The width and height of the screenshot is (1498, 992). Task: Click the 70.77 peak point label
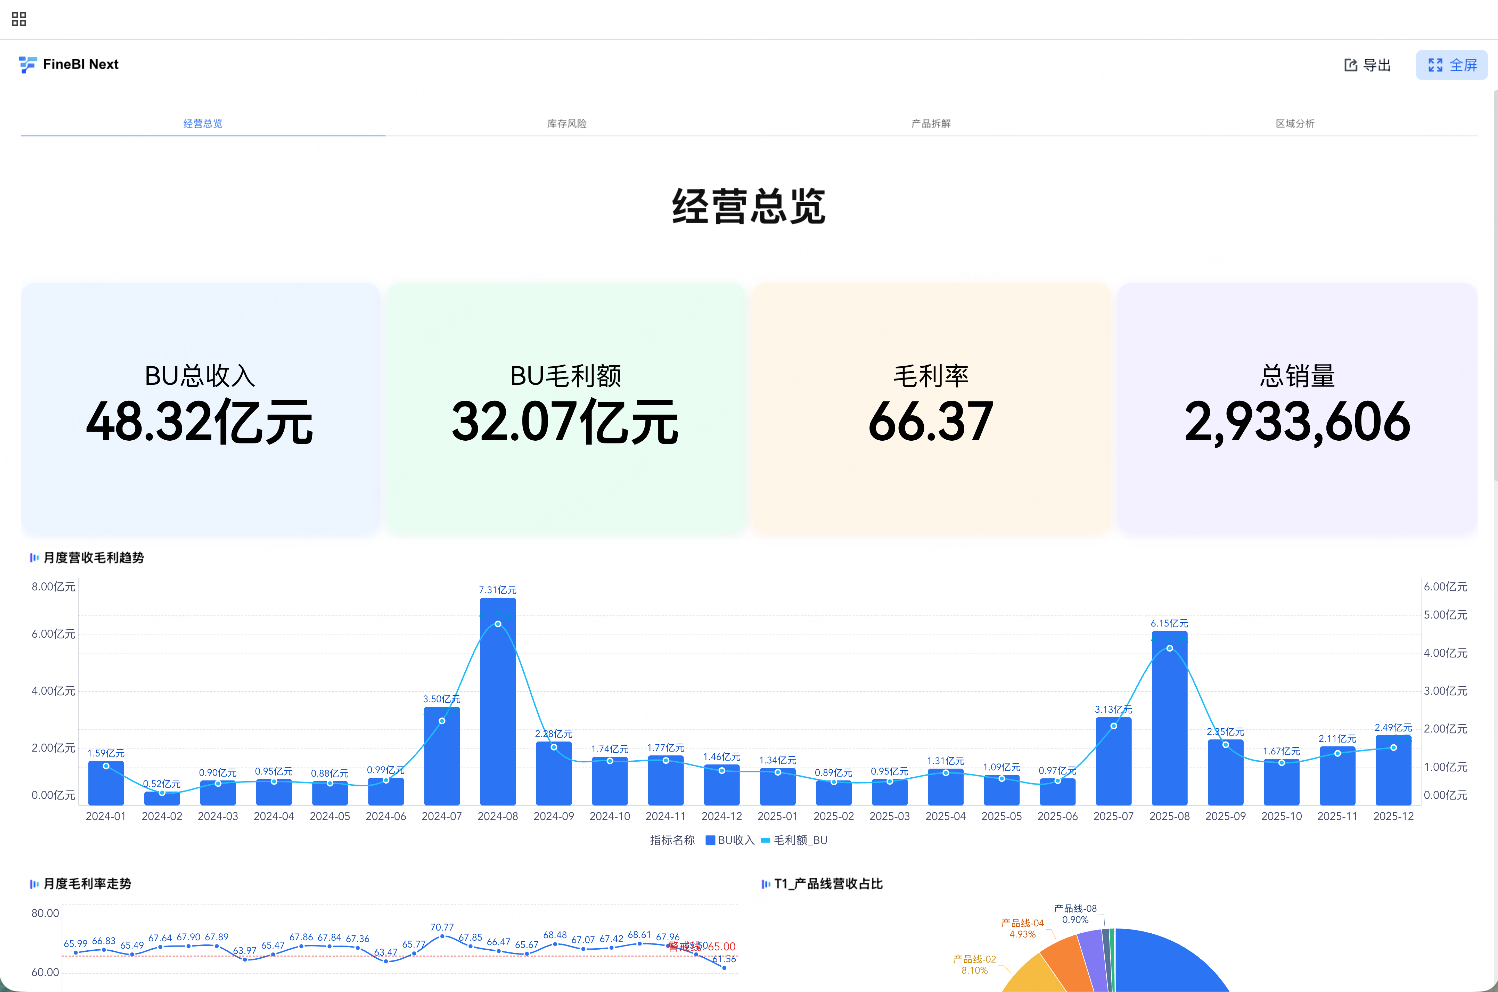pos(442,927)
